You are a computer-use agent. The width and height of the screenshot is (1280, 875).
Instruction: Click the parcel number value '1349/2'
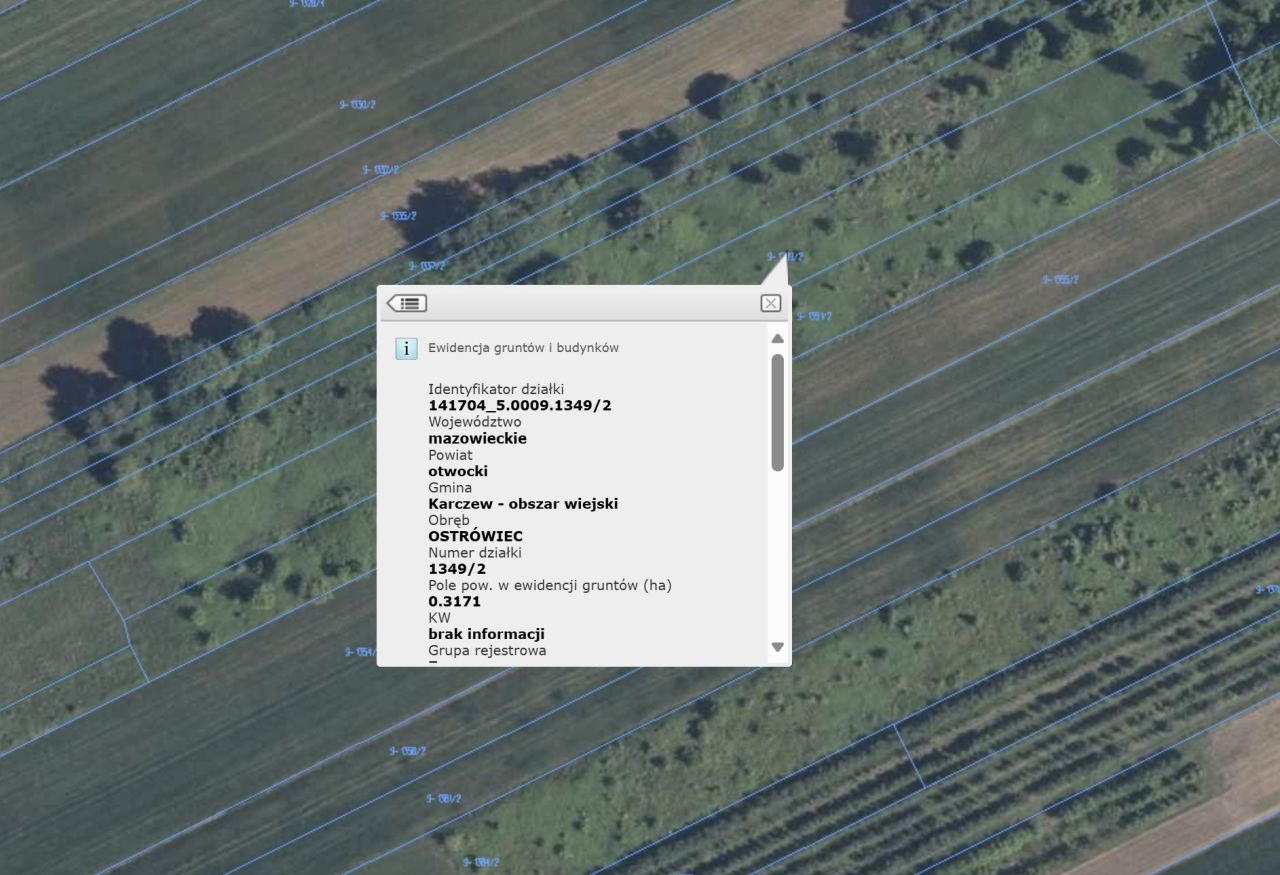(457, 569)
